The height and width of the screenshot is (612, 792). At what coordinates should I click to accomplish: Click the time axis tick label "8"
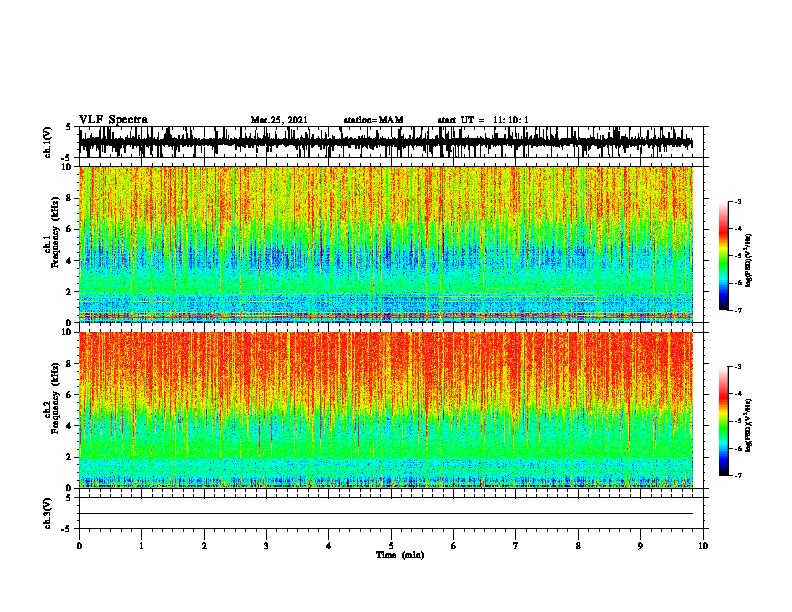click(x=578, y=546)
